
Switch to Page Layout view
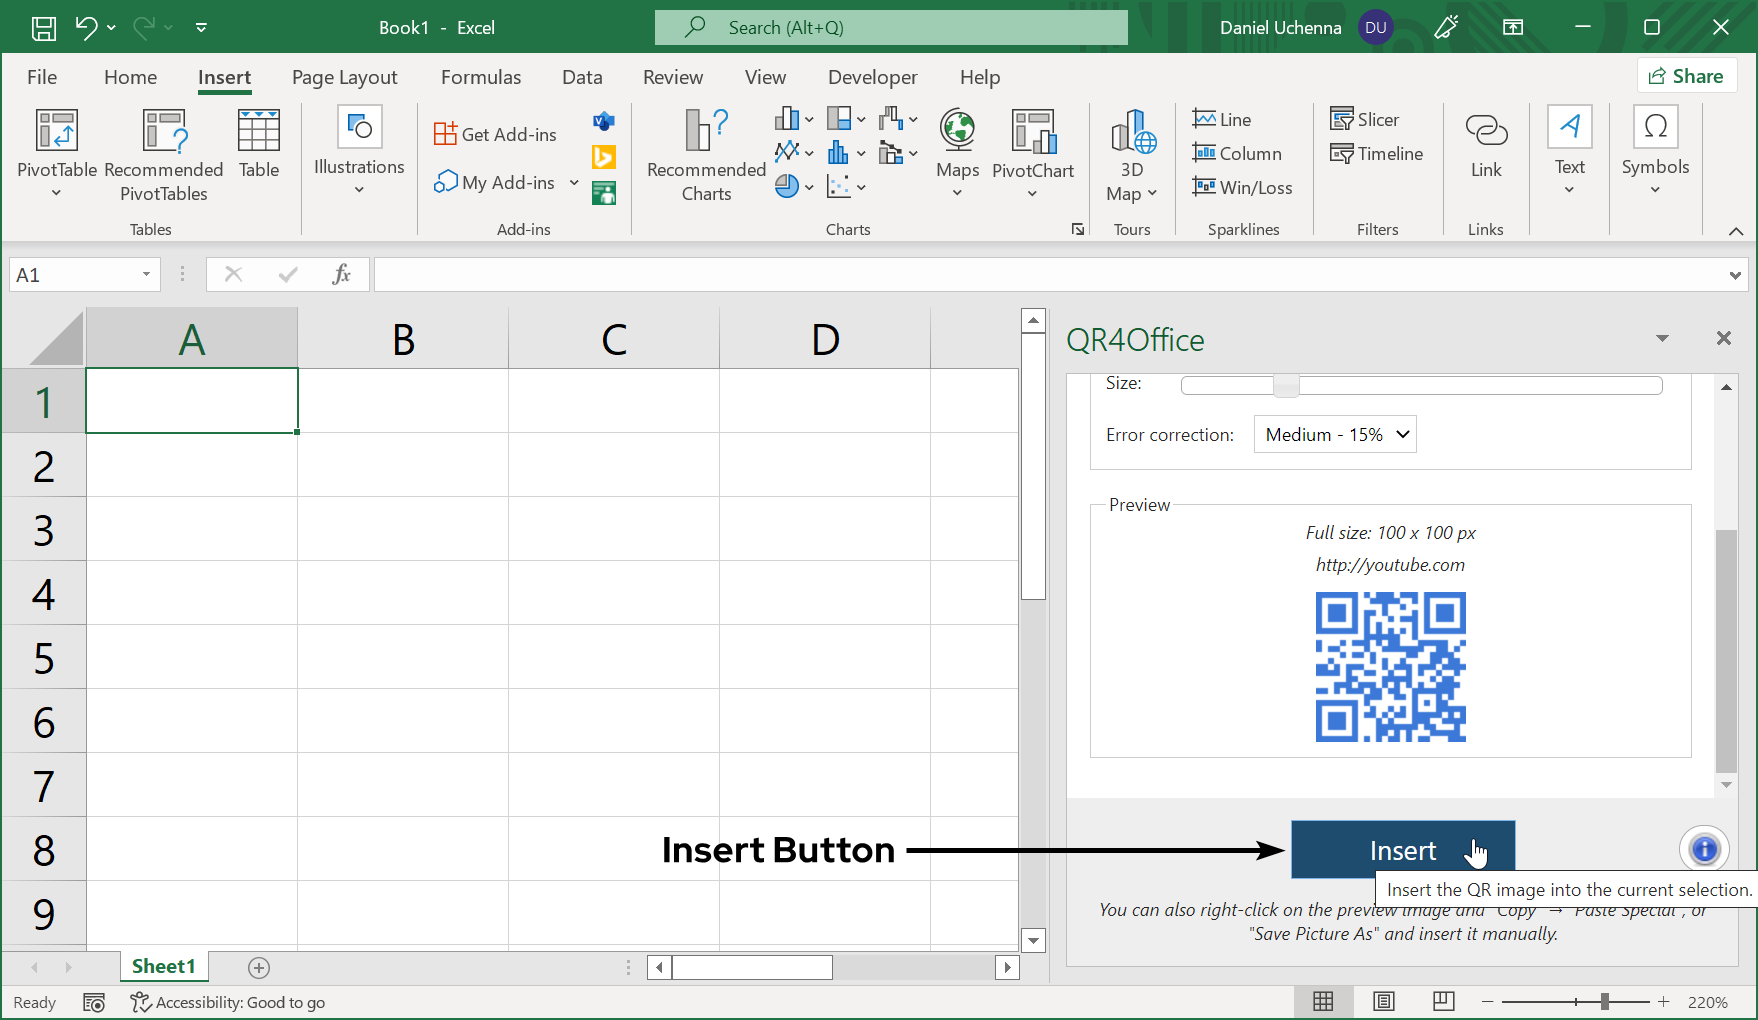1384,1002
